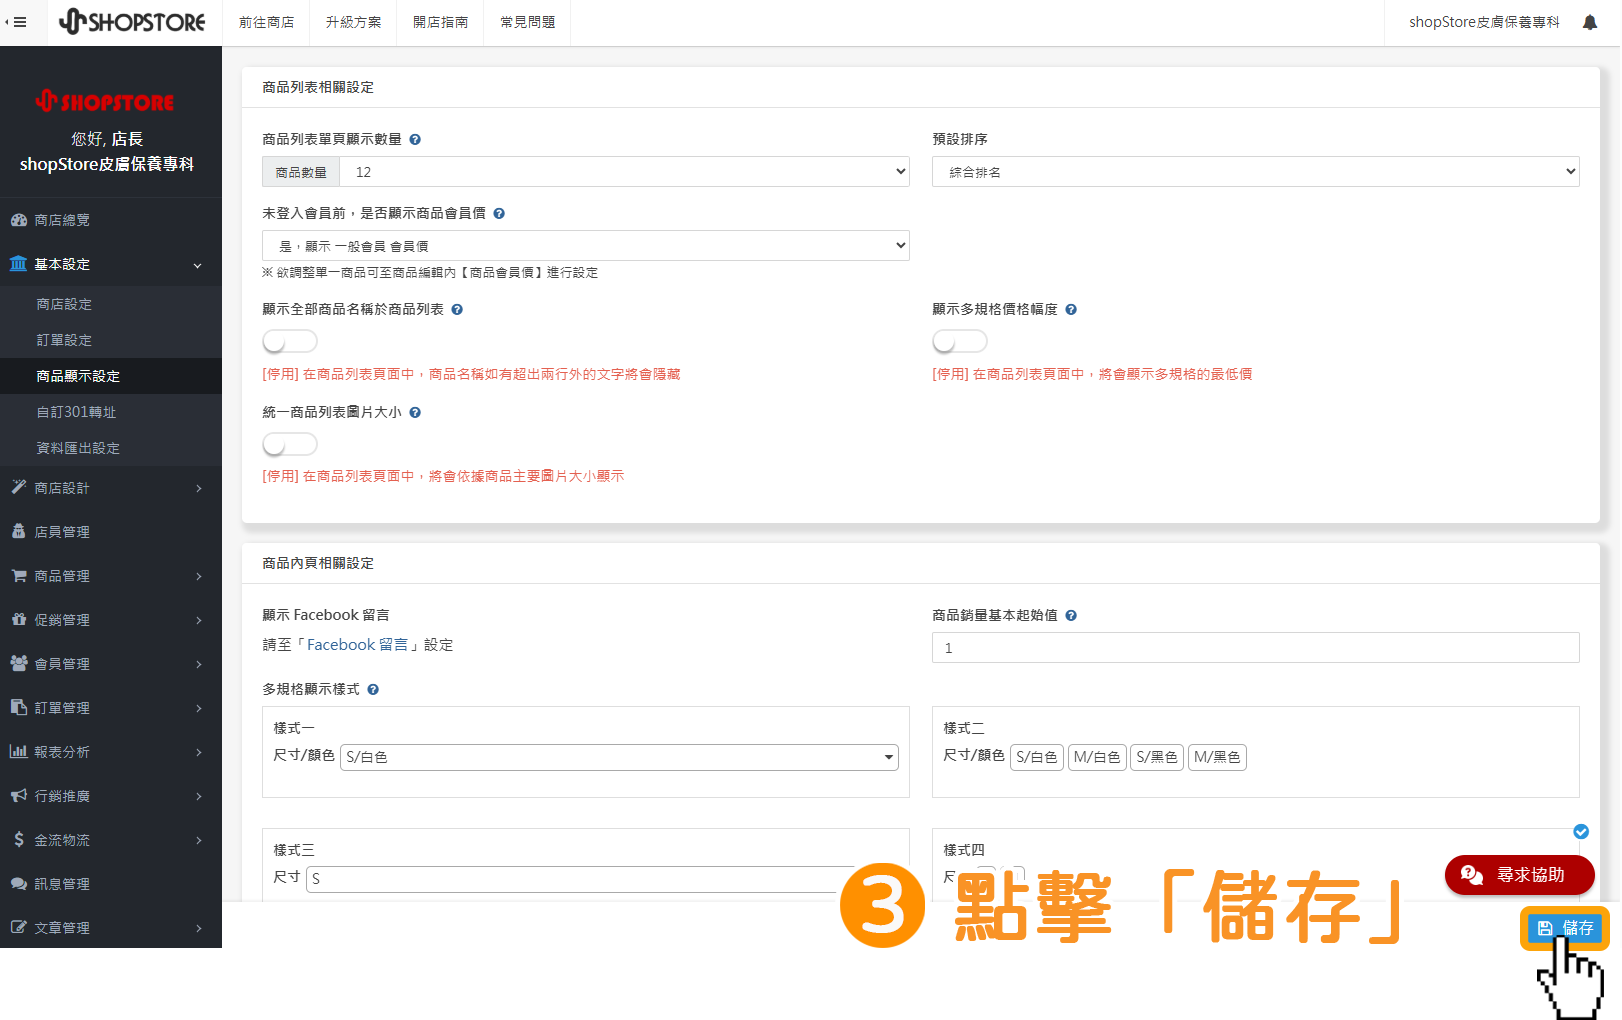Open the 尺寸/顏色 dropdown in 樣式一

pyautogui.click(x=618, y=757)
